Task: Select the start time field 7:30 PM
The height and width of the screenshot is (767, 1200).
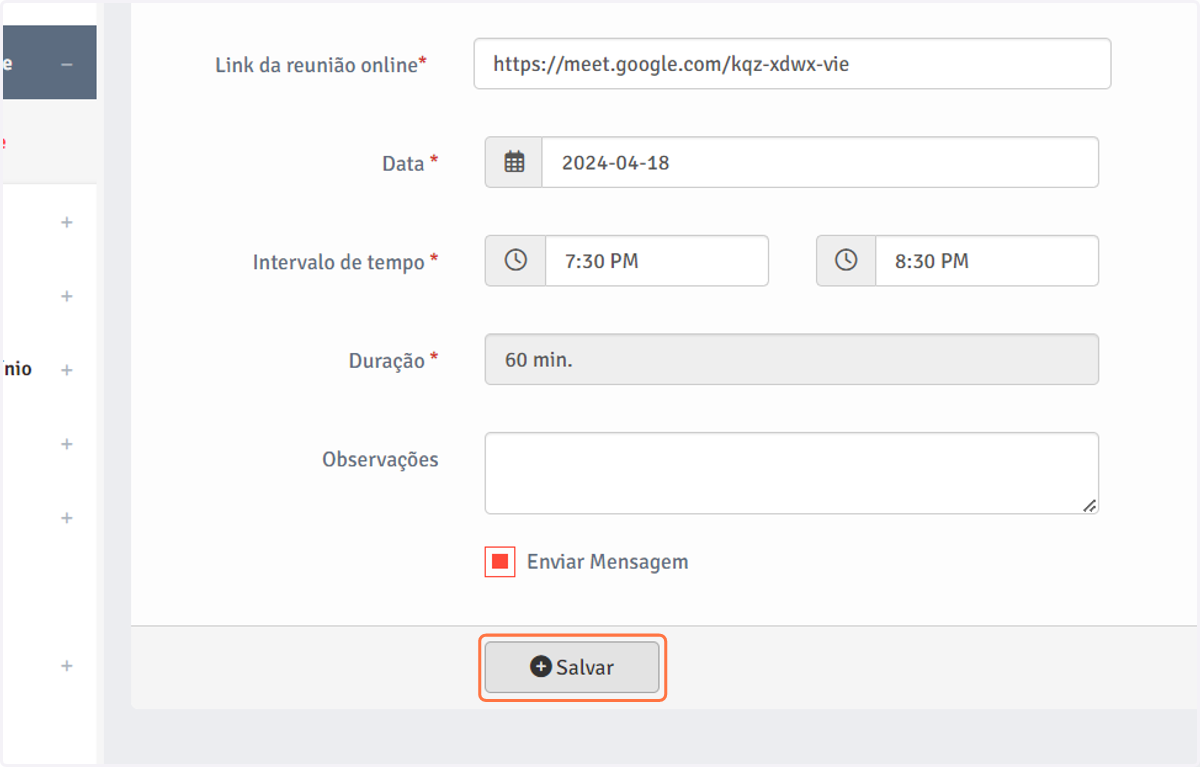Action: (657, 261)
